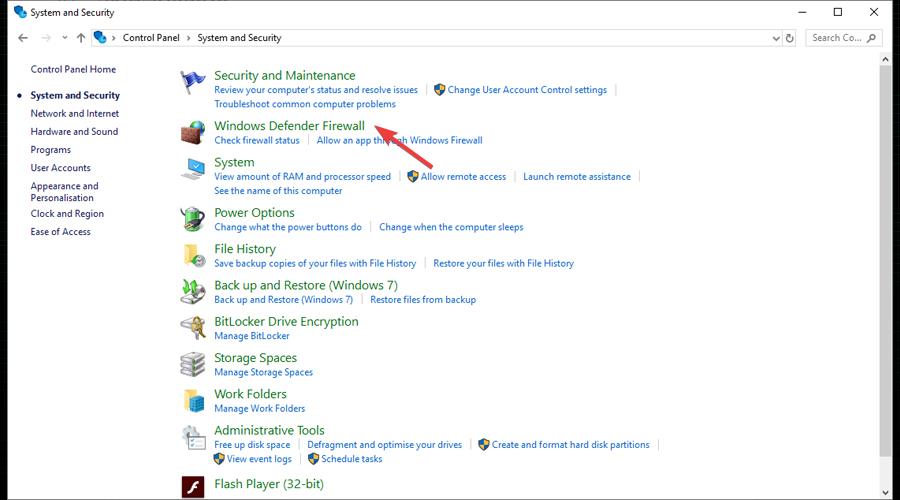Open the address bar history dropdown
The width and height of the screenshot is (900, 500).
(776, 38)
